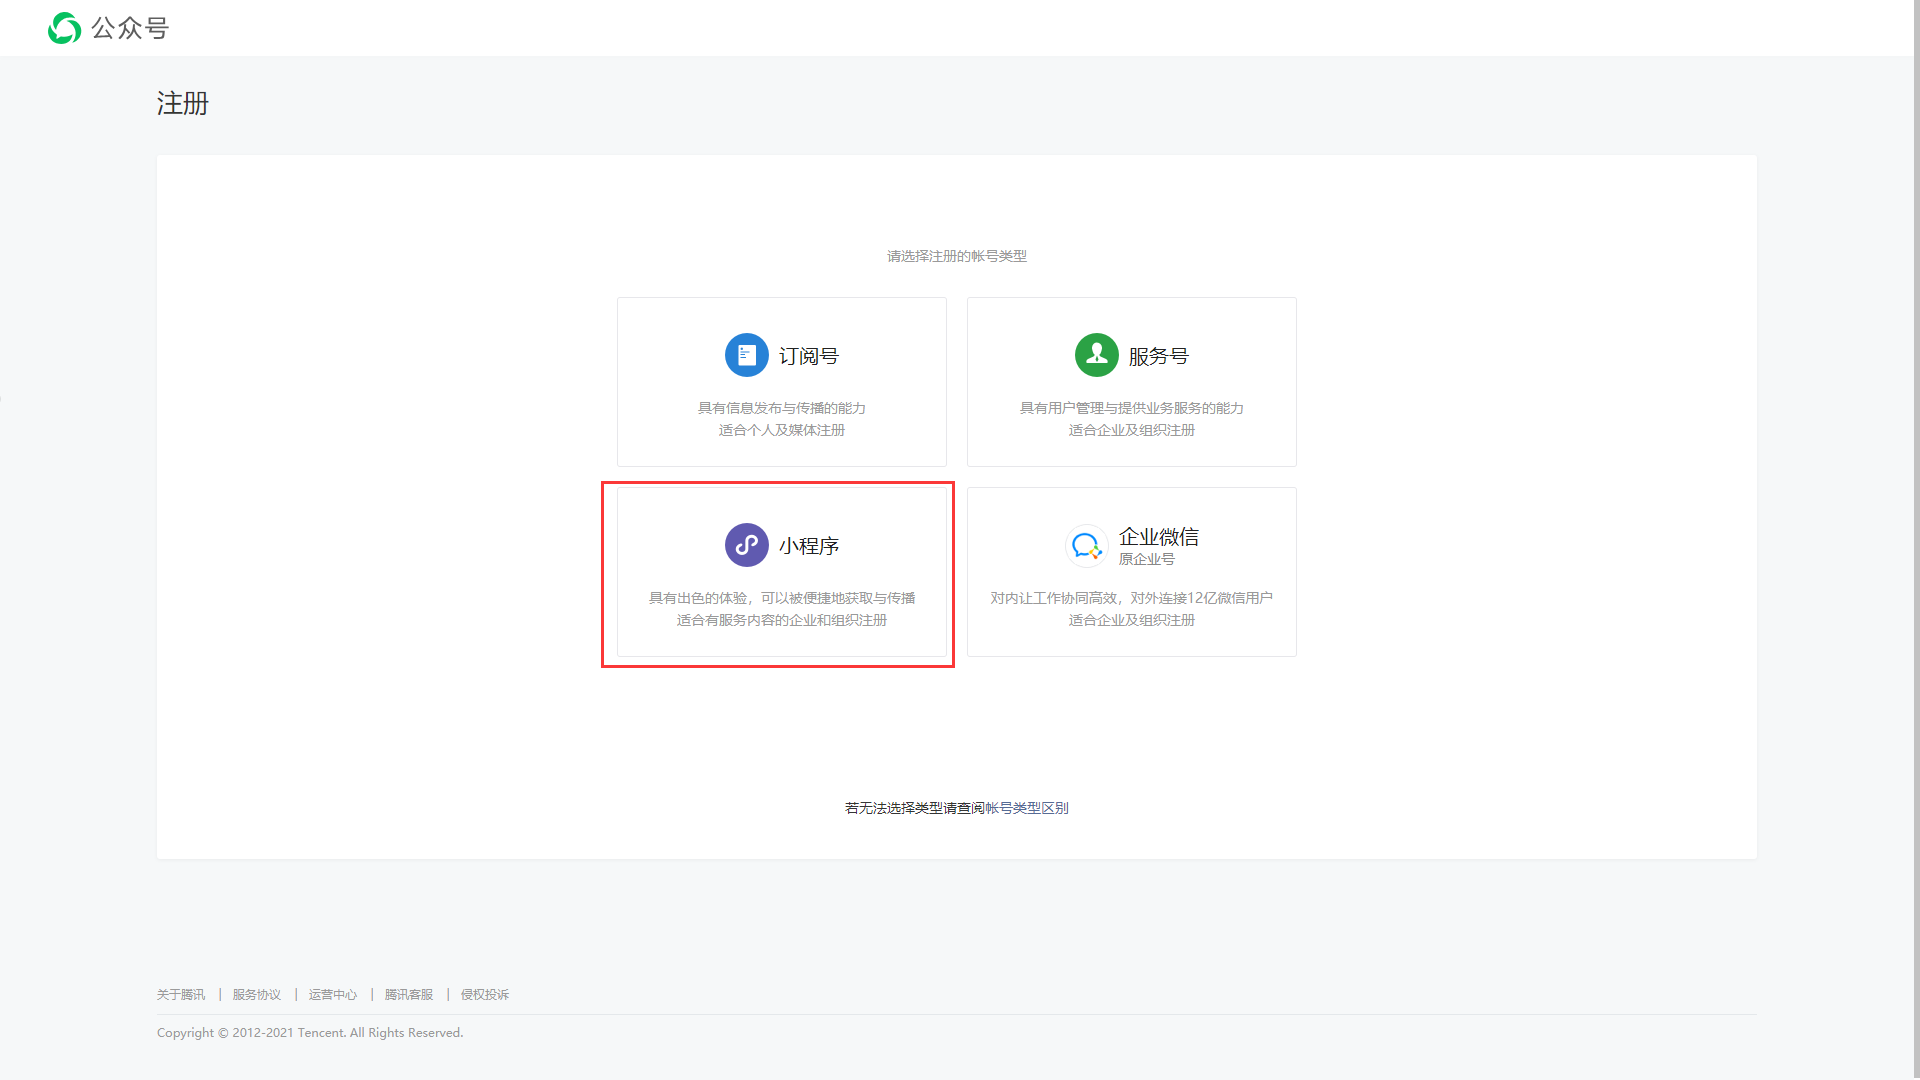Click 请选择注册的帐号类型 prompt text
1920x1080 pixels.
point(957,256)
